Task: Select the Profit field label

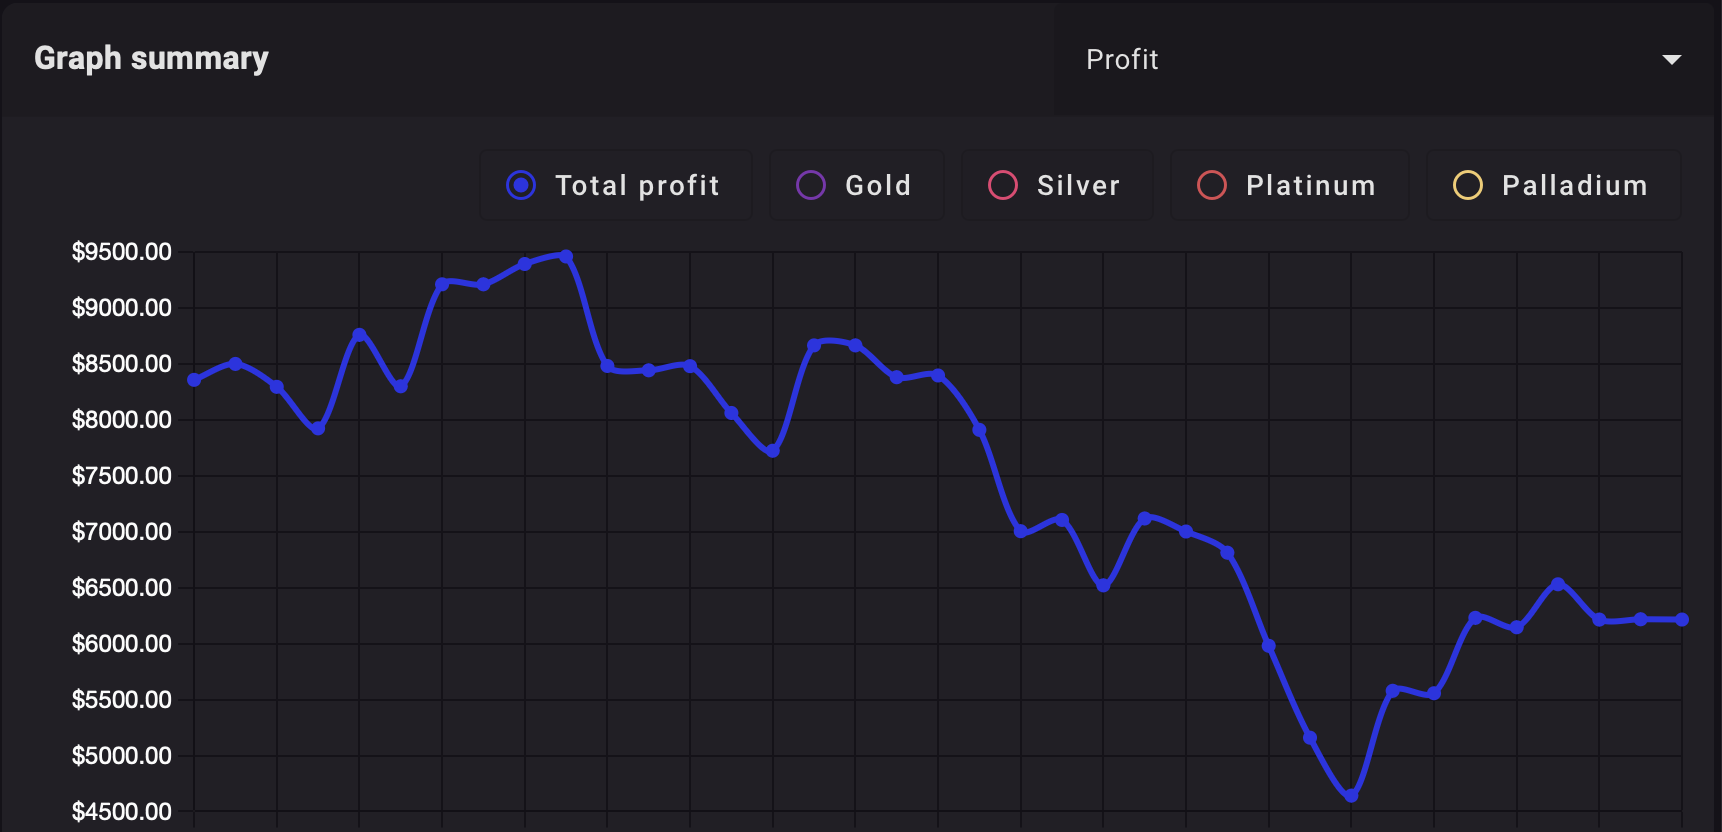Action: coord(1122,59)
